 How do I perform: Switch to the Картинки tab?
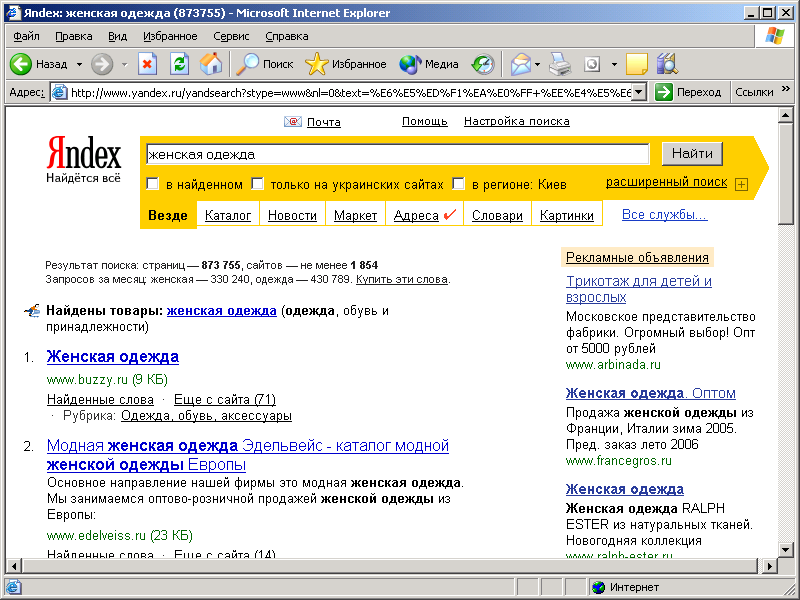pyautogui.click(x=567, y=215)
